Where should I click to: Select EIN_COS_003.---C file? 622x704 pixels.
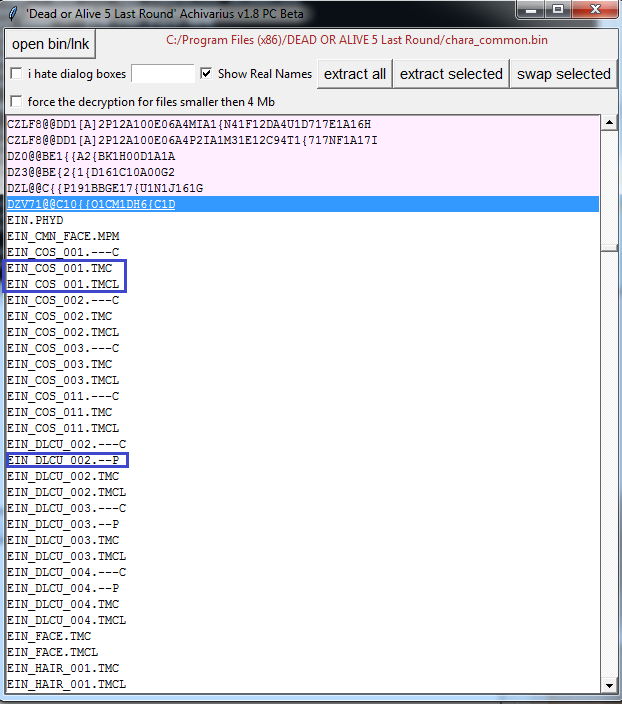pos(303,348)
